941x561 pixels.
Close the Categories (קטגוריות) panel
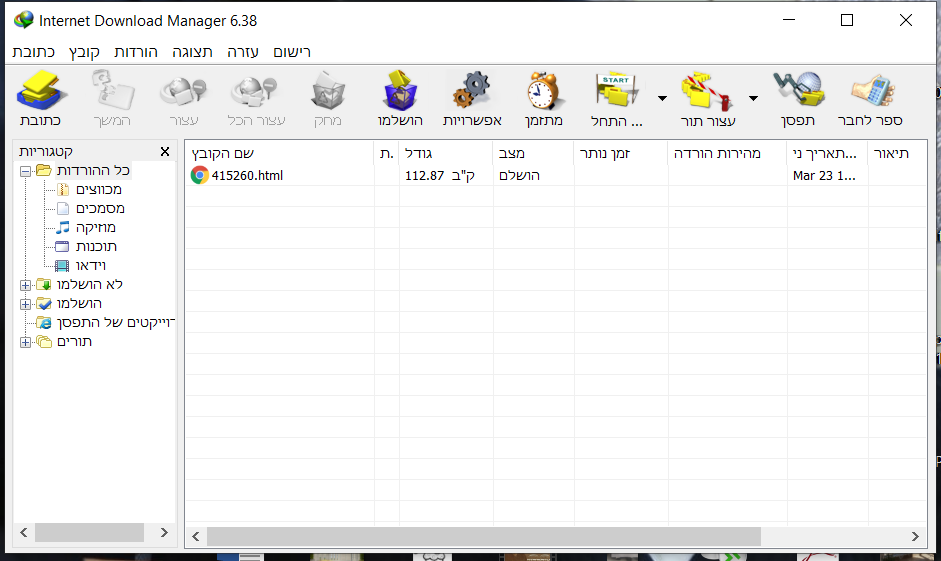[x=165, y=152]
